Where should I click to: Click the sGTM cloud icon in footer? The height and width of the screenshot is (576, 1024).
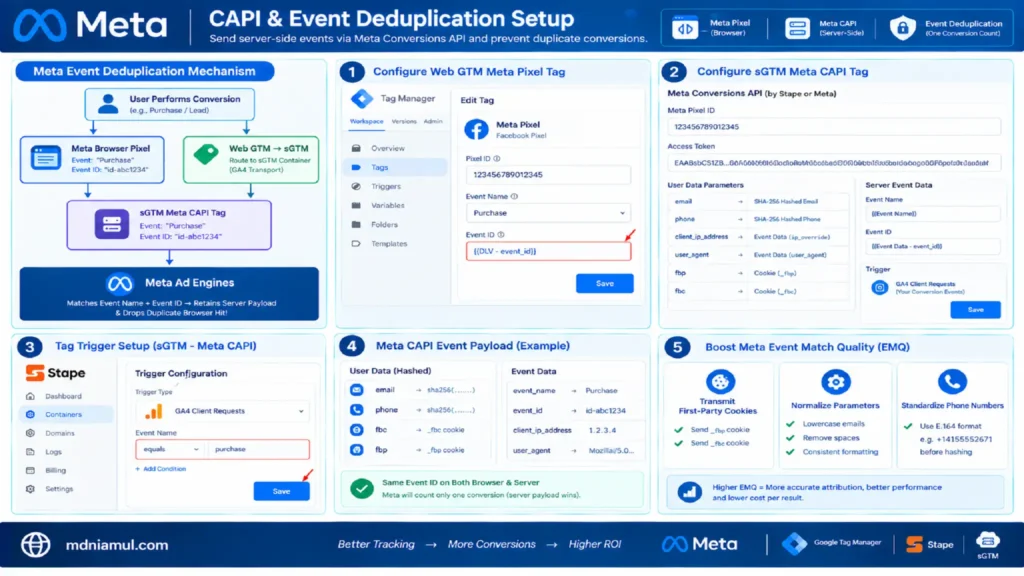(987, 540)
